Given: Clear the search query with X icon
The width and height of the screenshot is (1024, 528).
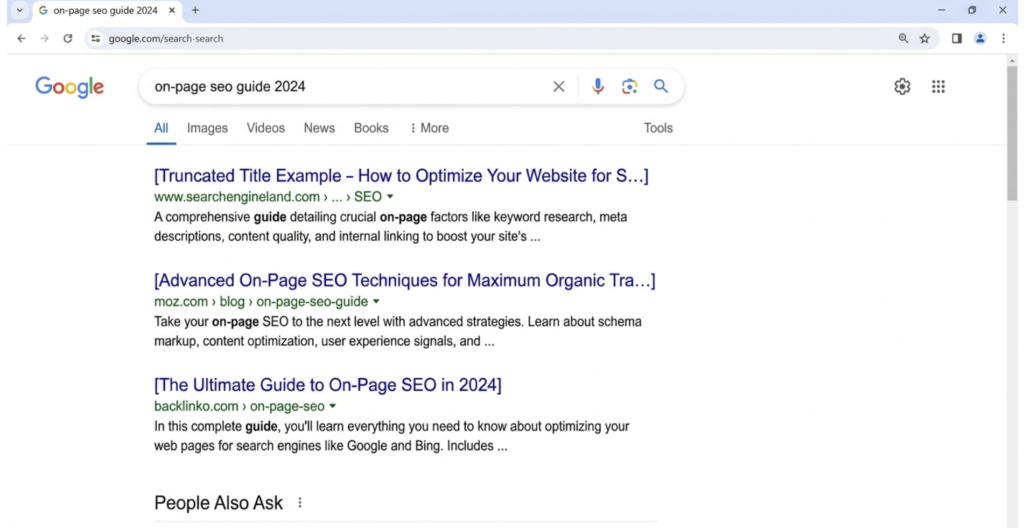Looking at the screenshot, I should coord(559,86).
